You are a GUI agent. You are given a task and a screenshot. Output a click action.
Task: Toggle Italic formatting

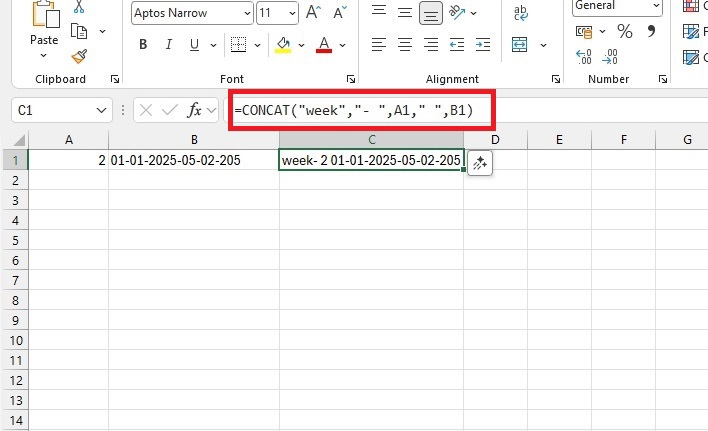click(168, 44)
